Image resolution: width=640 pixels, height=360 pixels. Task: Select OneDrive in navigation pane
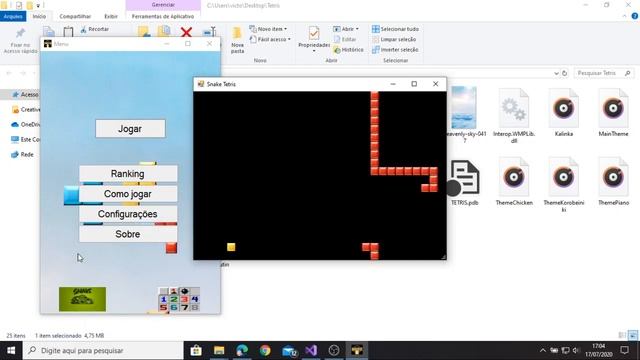[x=26, y=124]
